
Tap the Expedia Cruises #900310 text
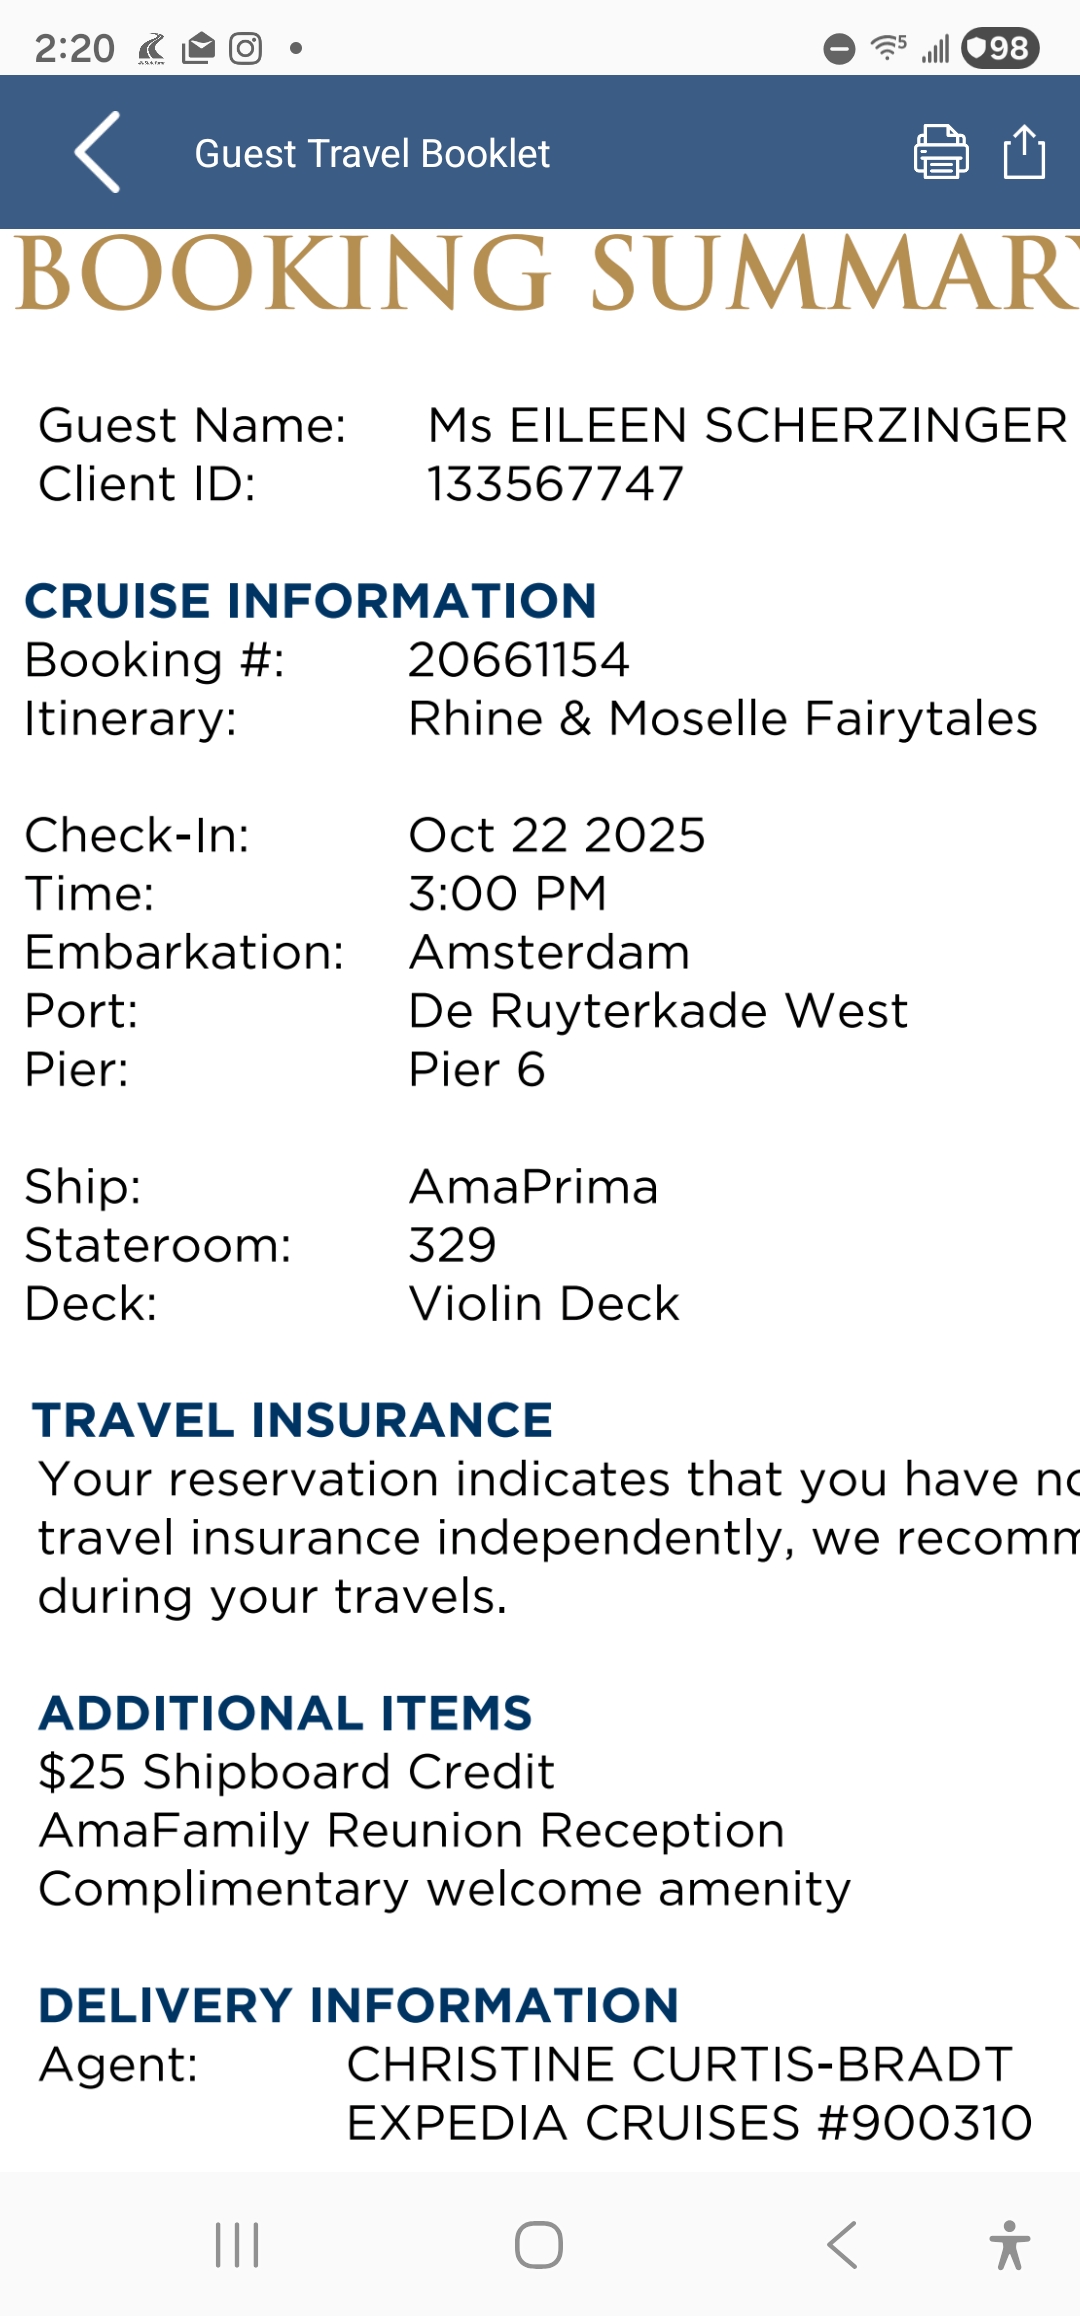click(689, 2123)
